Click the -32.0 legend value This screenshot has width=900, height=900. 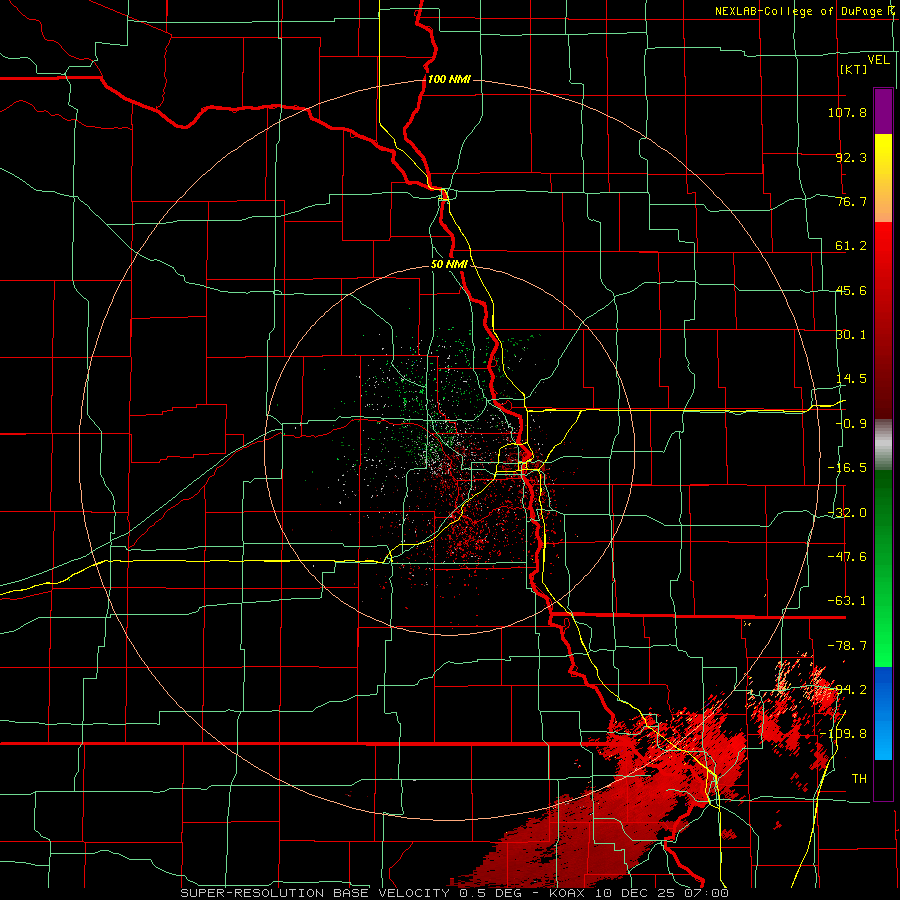coord(847,513)
